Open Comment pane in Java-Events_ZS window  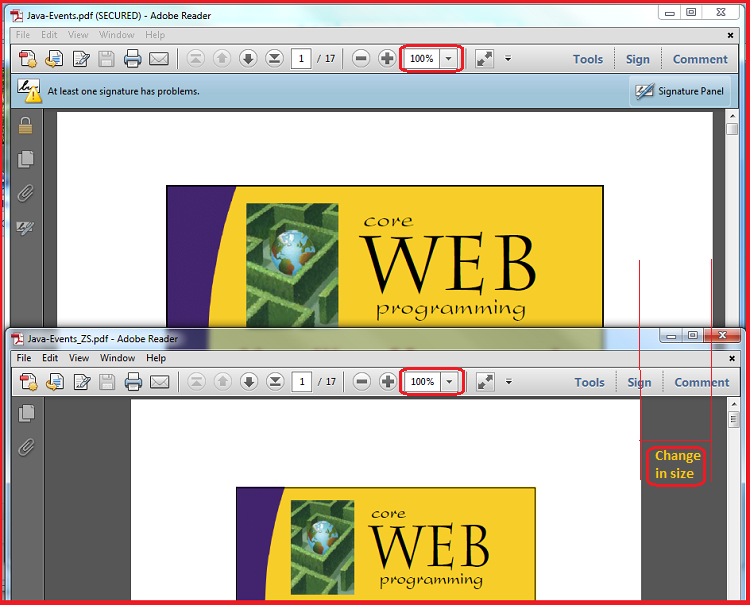[702, 382]
